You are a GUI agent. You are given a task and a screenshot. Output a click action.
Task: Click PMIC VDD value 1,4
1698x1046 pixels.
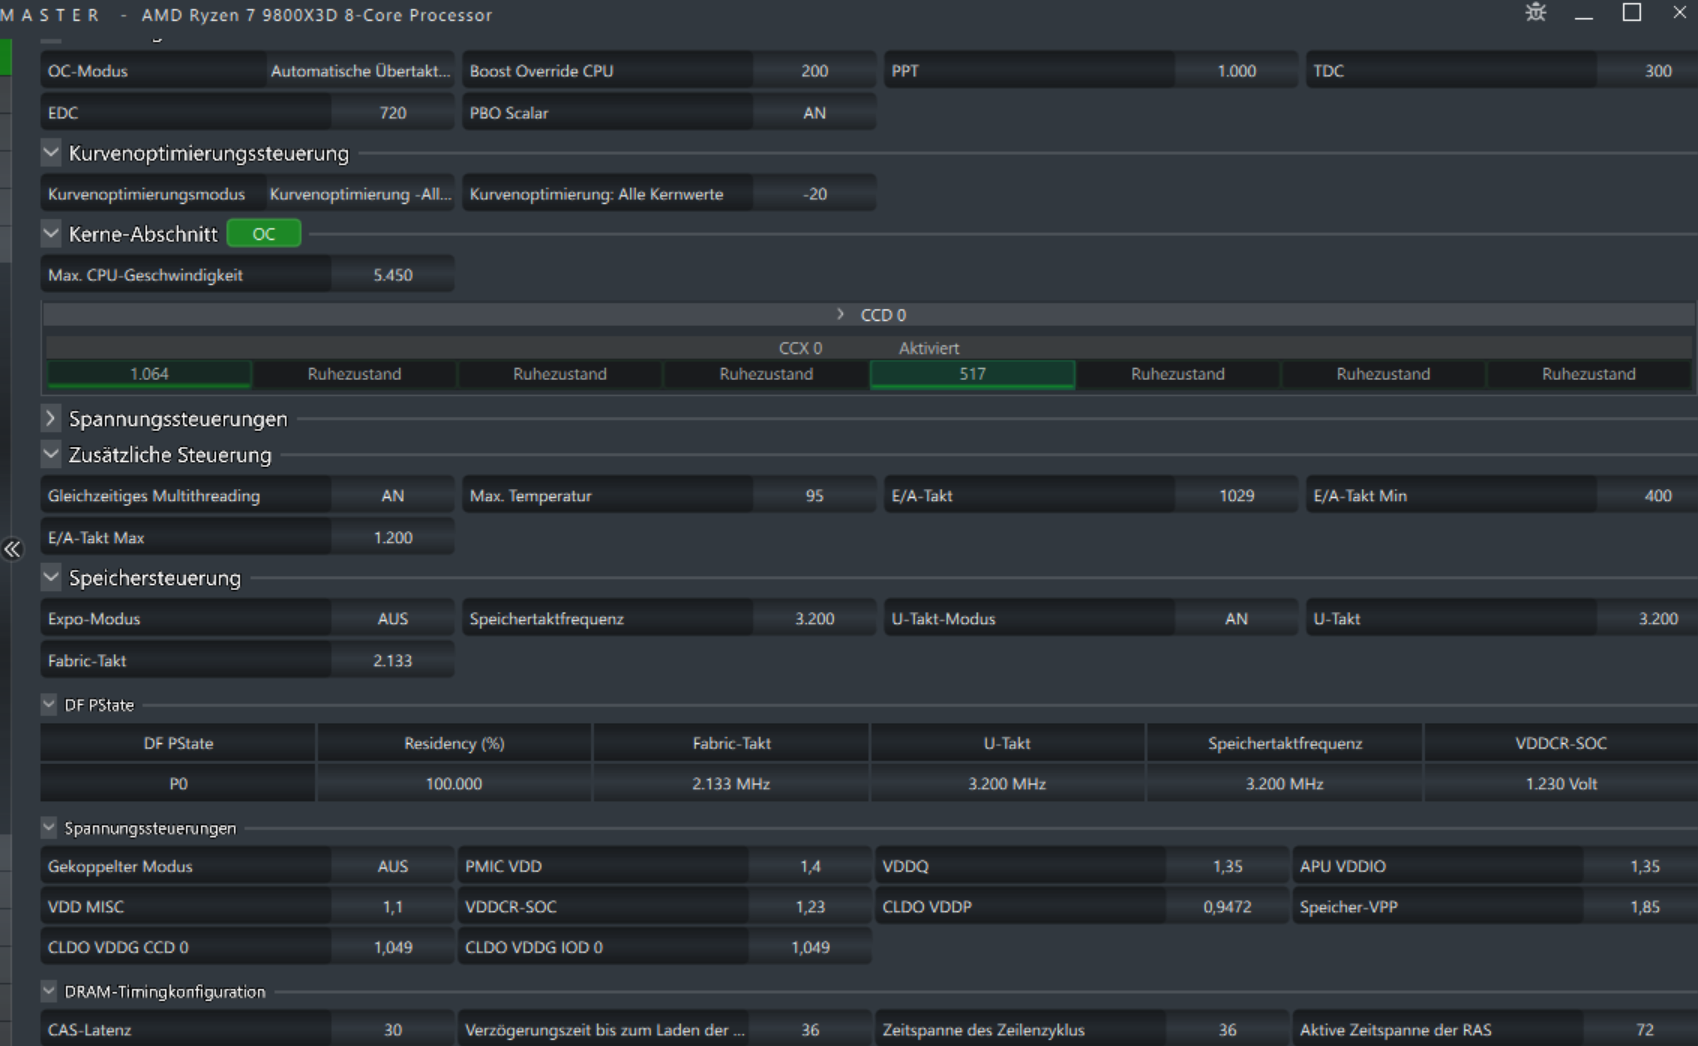pyautogui.click(x=810, y=866)
